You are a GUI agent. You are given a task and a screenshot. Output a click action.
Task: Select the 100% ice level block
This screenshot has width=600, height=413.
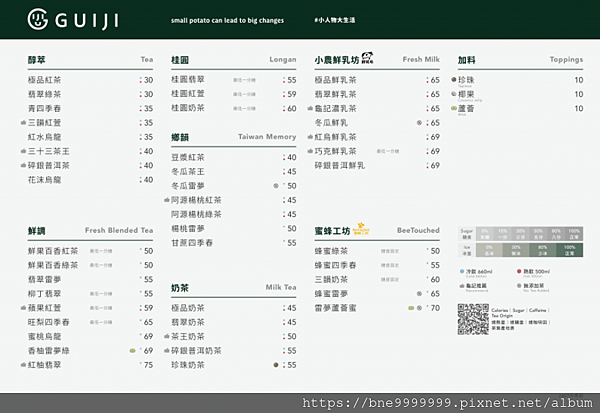569,250
